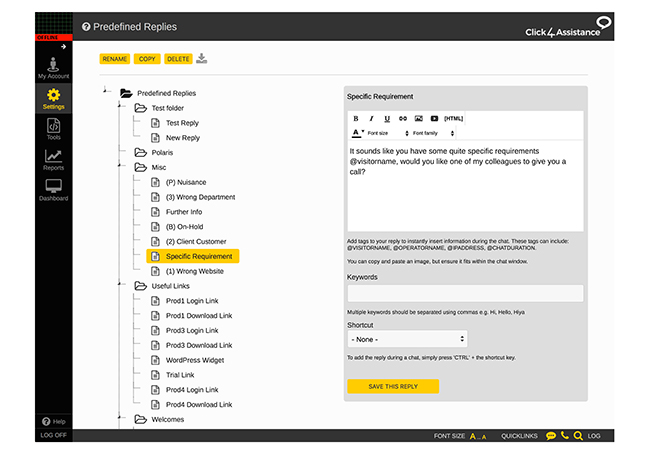Open the Font family dropdown
Screen dimensions: 649x454
point(434,133)
